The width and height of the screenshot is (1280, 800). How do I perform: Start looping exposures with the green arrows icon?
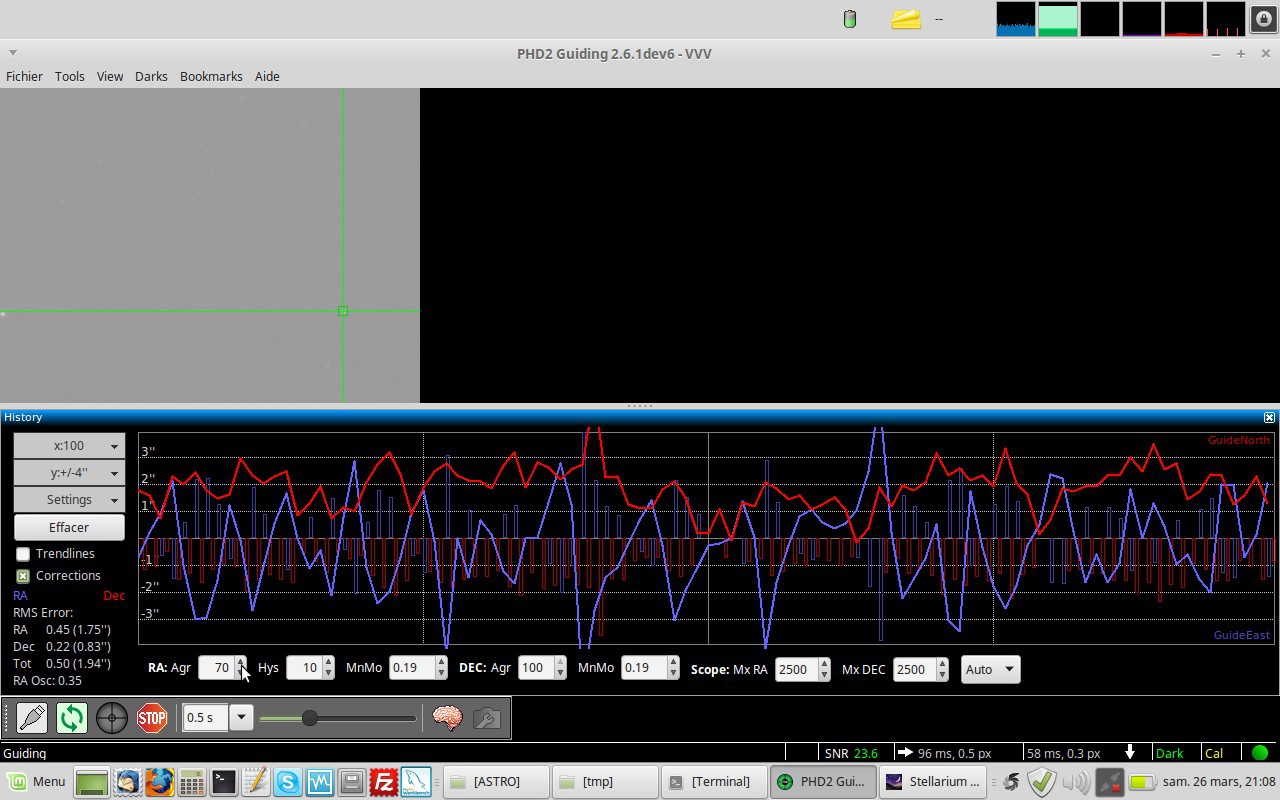pyautogui.click(x=72, y=718)
